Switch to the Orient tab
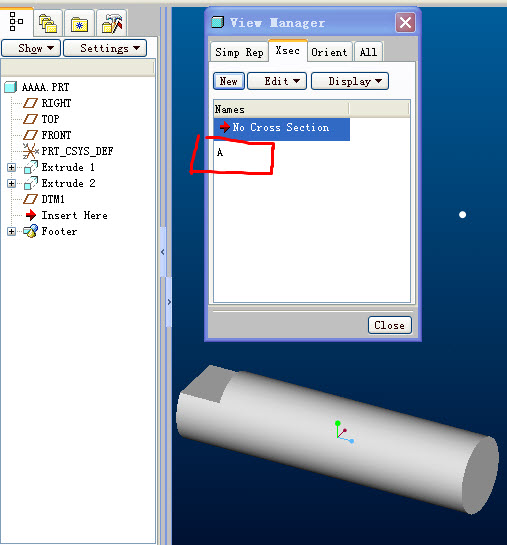 (329, 52)
